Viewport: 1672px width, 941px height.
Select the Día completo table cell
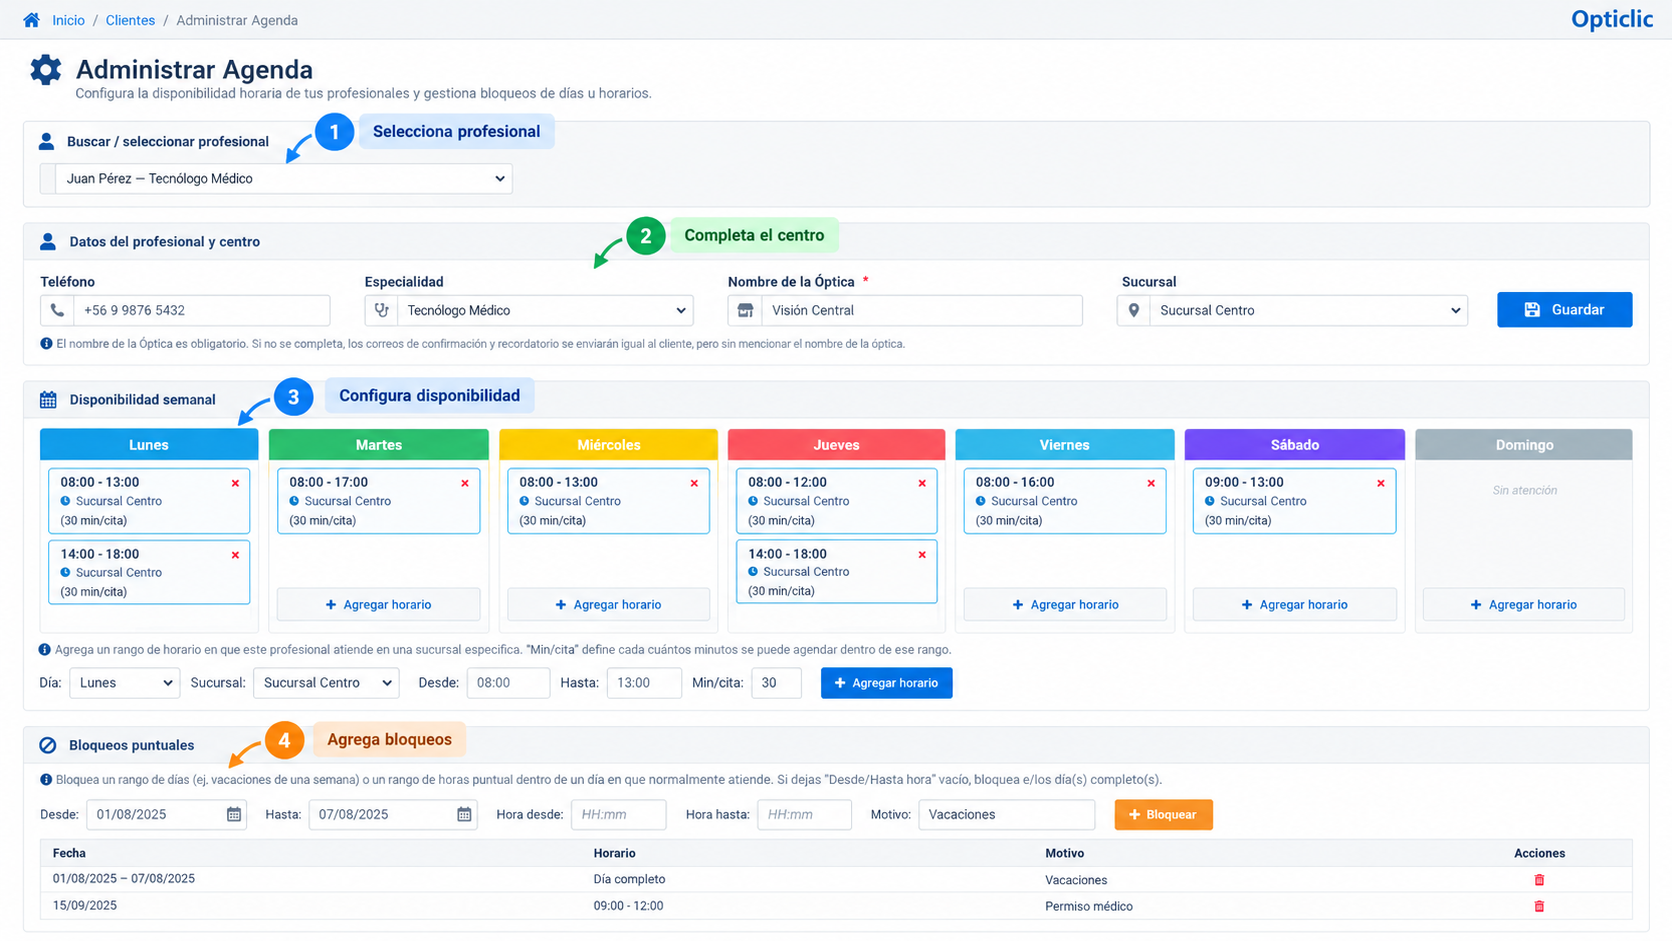(629, 880)
